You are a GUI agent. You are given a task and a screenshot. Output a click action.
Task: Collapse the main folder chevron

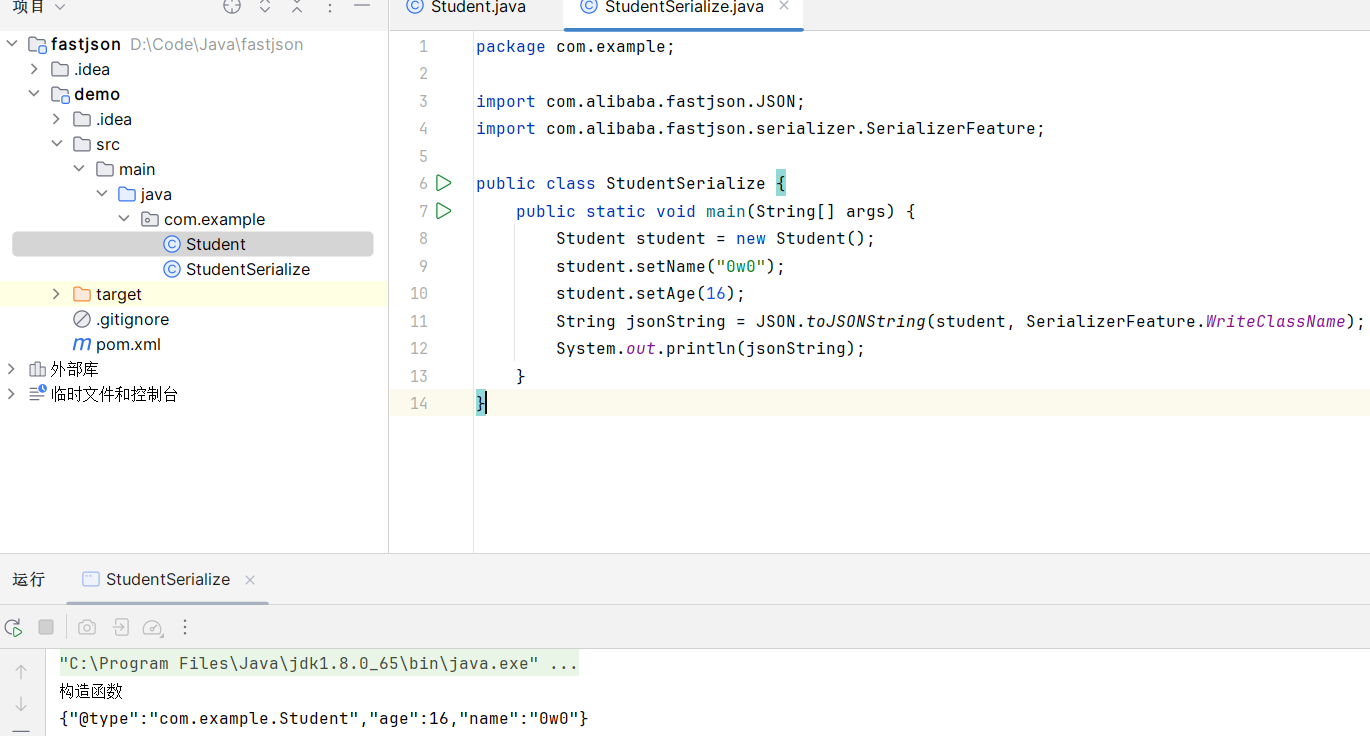79,169
